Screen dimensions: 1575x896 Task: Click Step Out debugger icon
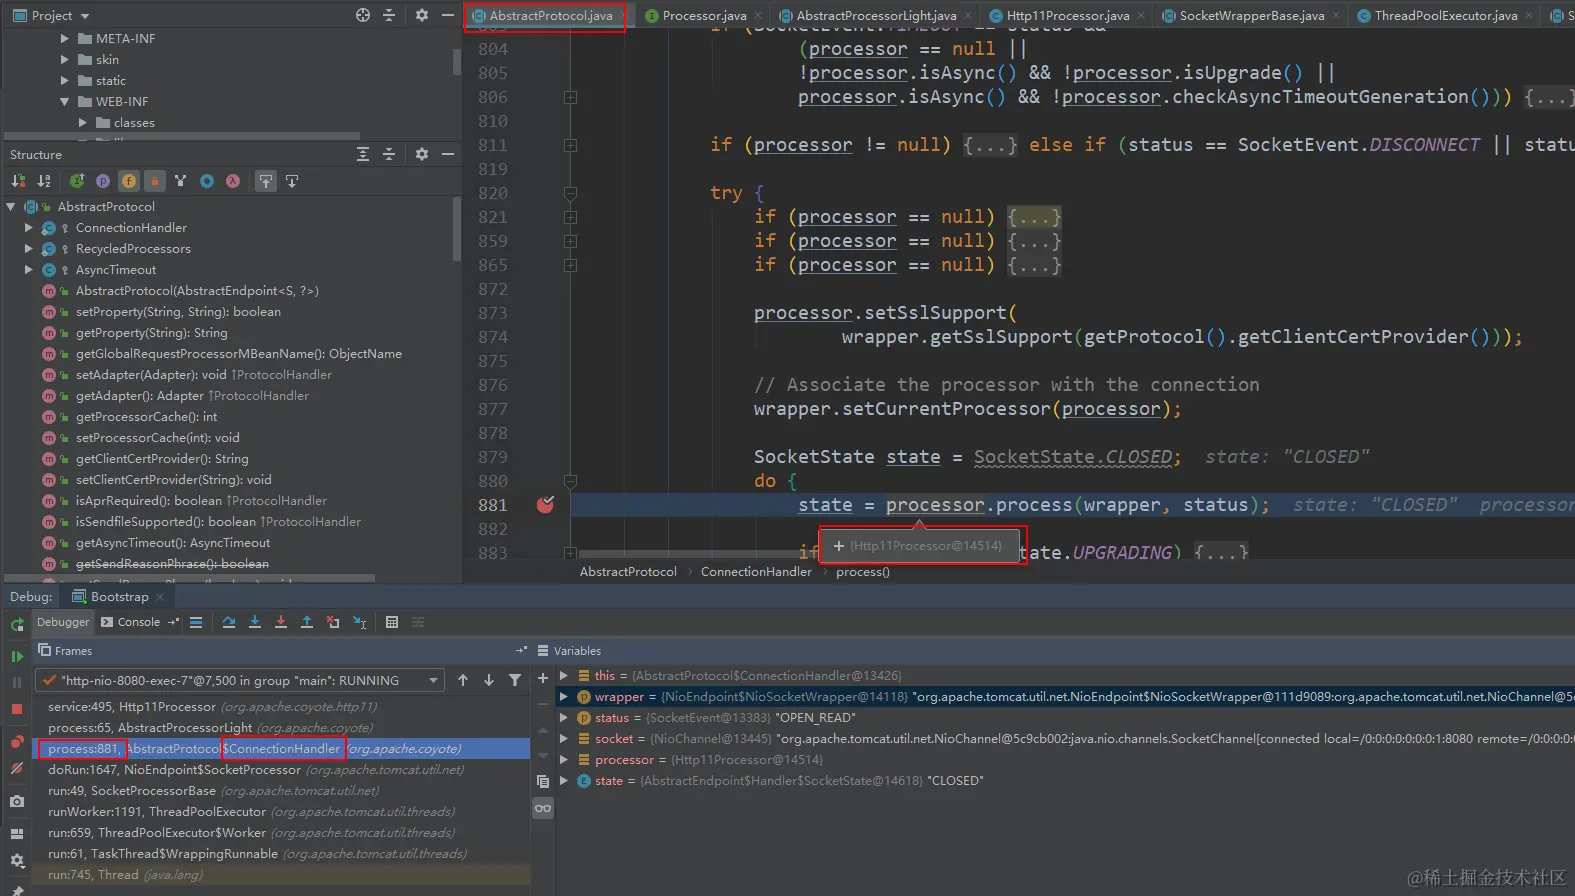(x=307, y=622)
